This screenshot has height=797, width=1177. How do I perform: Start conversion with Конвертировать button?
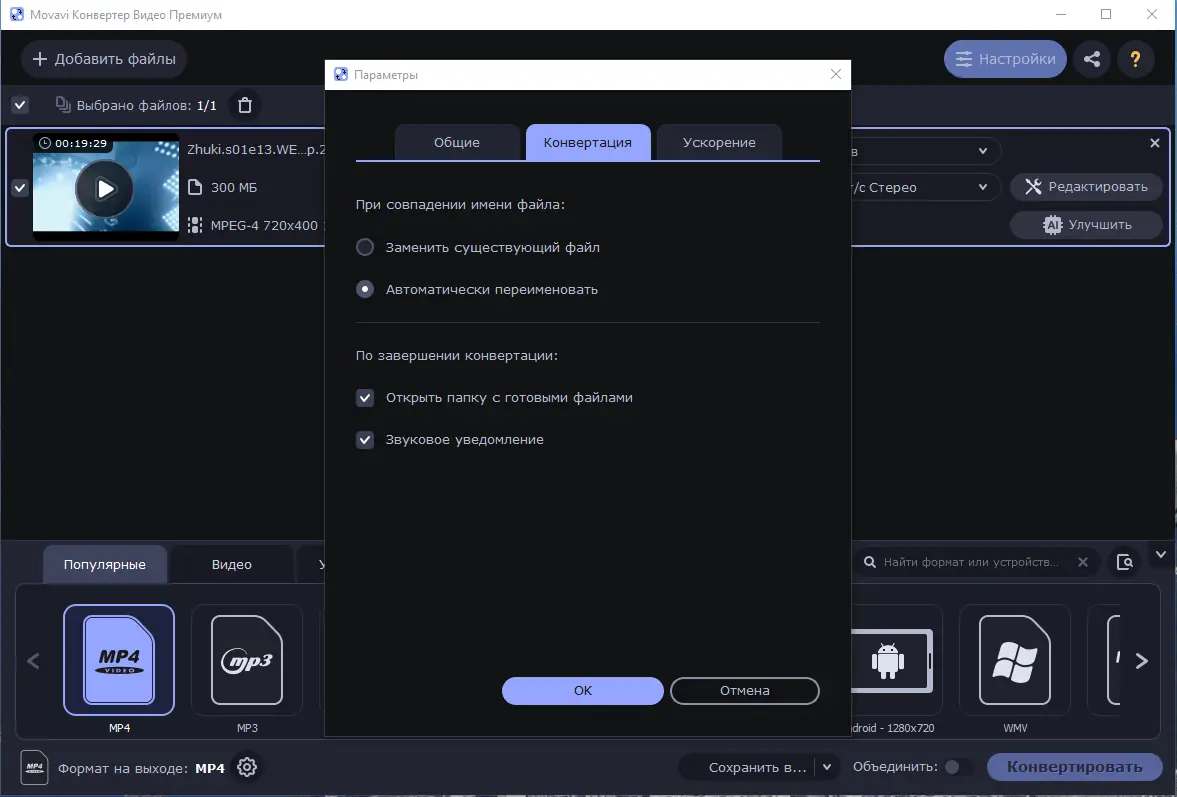(x=1074, y=767)
